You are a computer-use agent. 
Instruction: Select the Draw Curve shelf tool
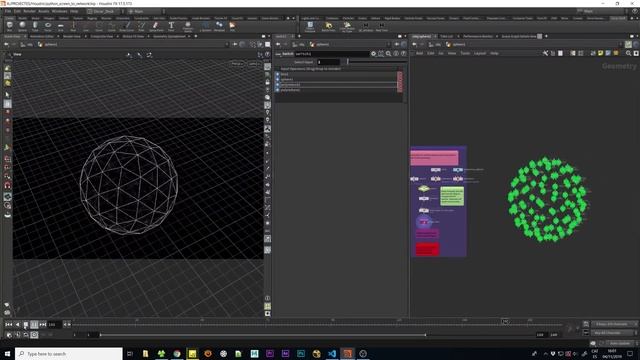click(x=127, y=27)
